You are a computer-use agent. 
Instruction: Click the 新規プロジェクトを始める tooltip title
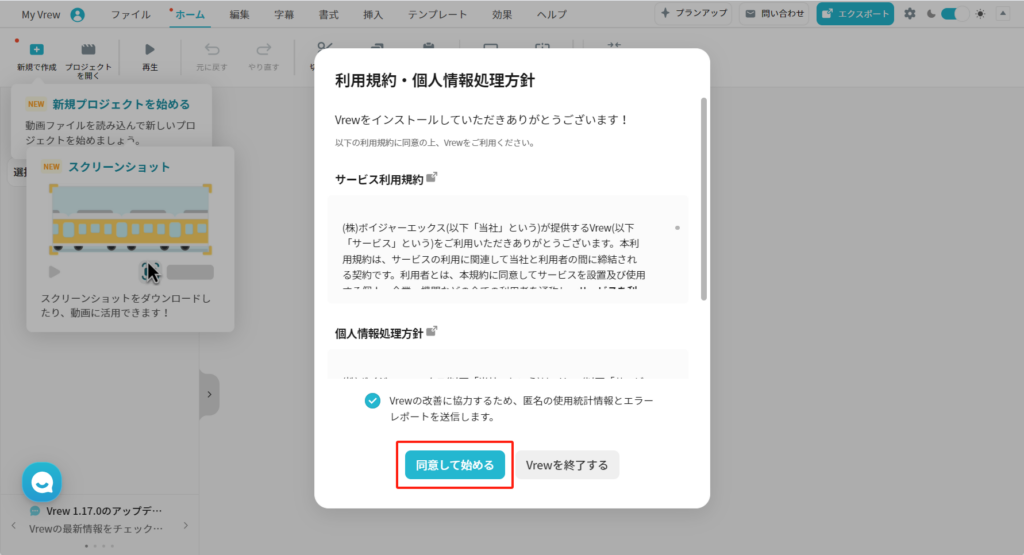click(x=121, y=104)
